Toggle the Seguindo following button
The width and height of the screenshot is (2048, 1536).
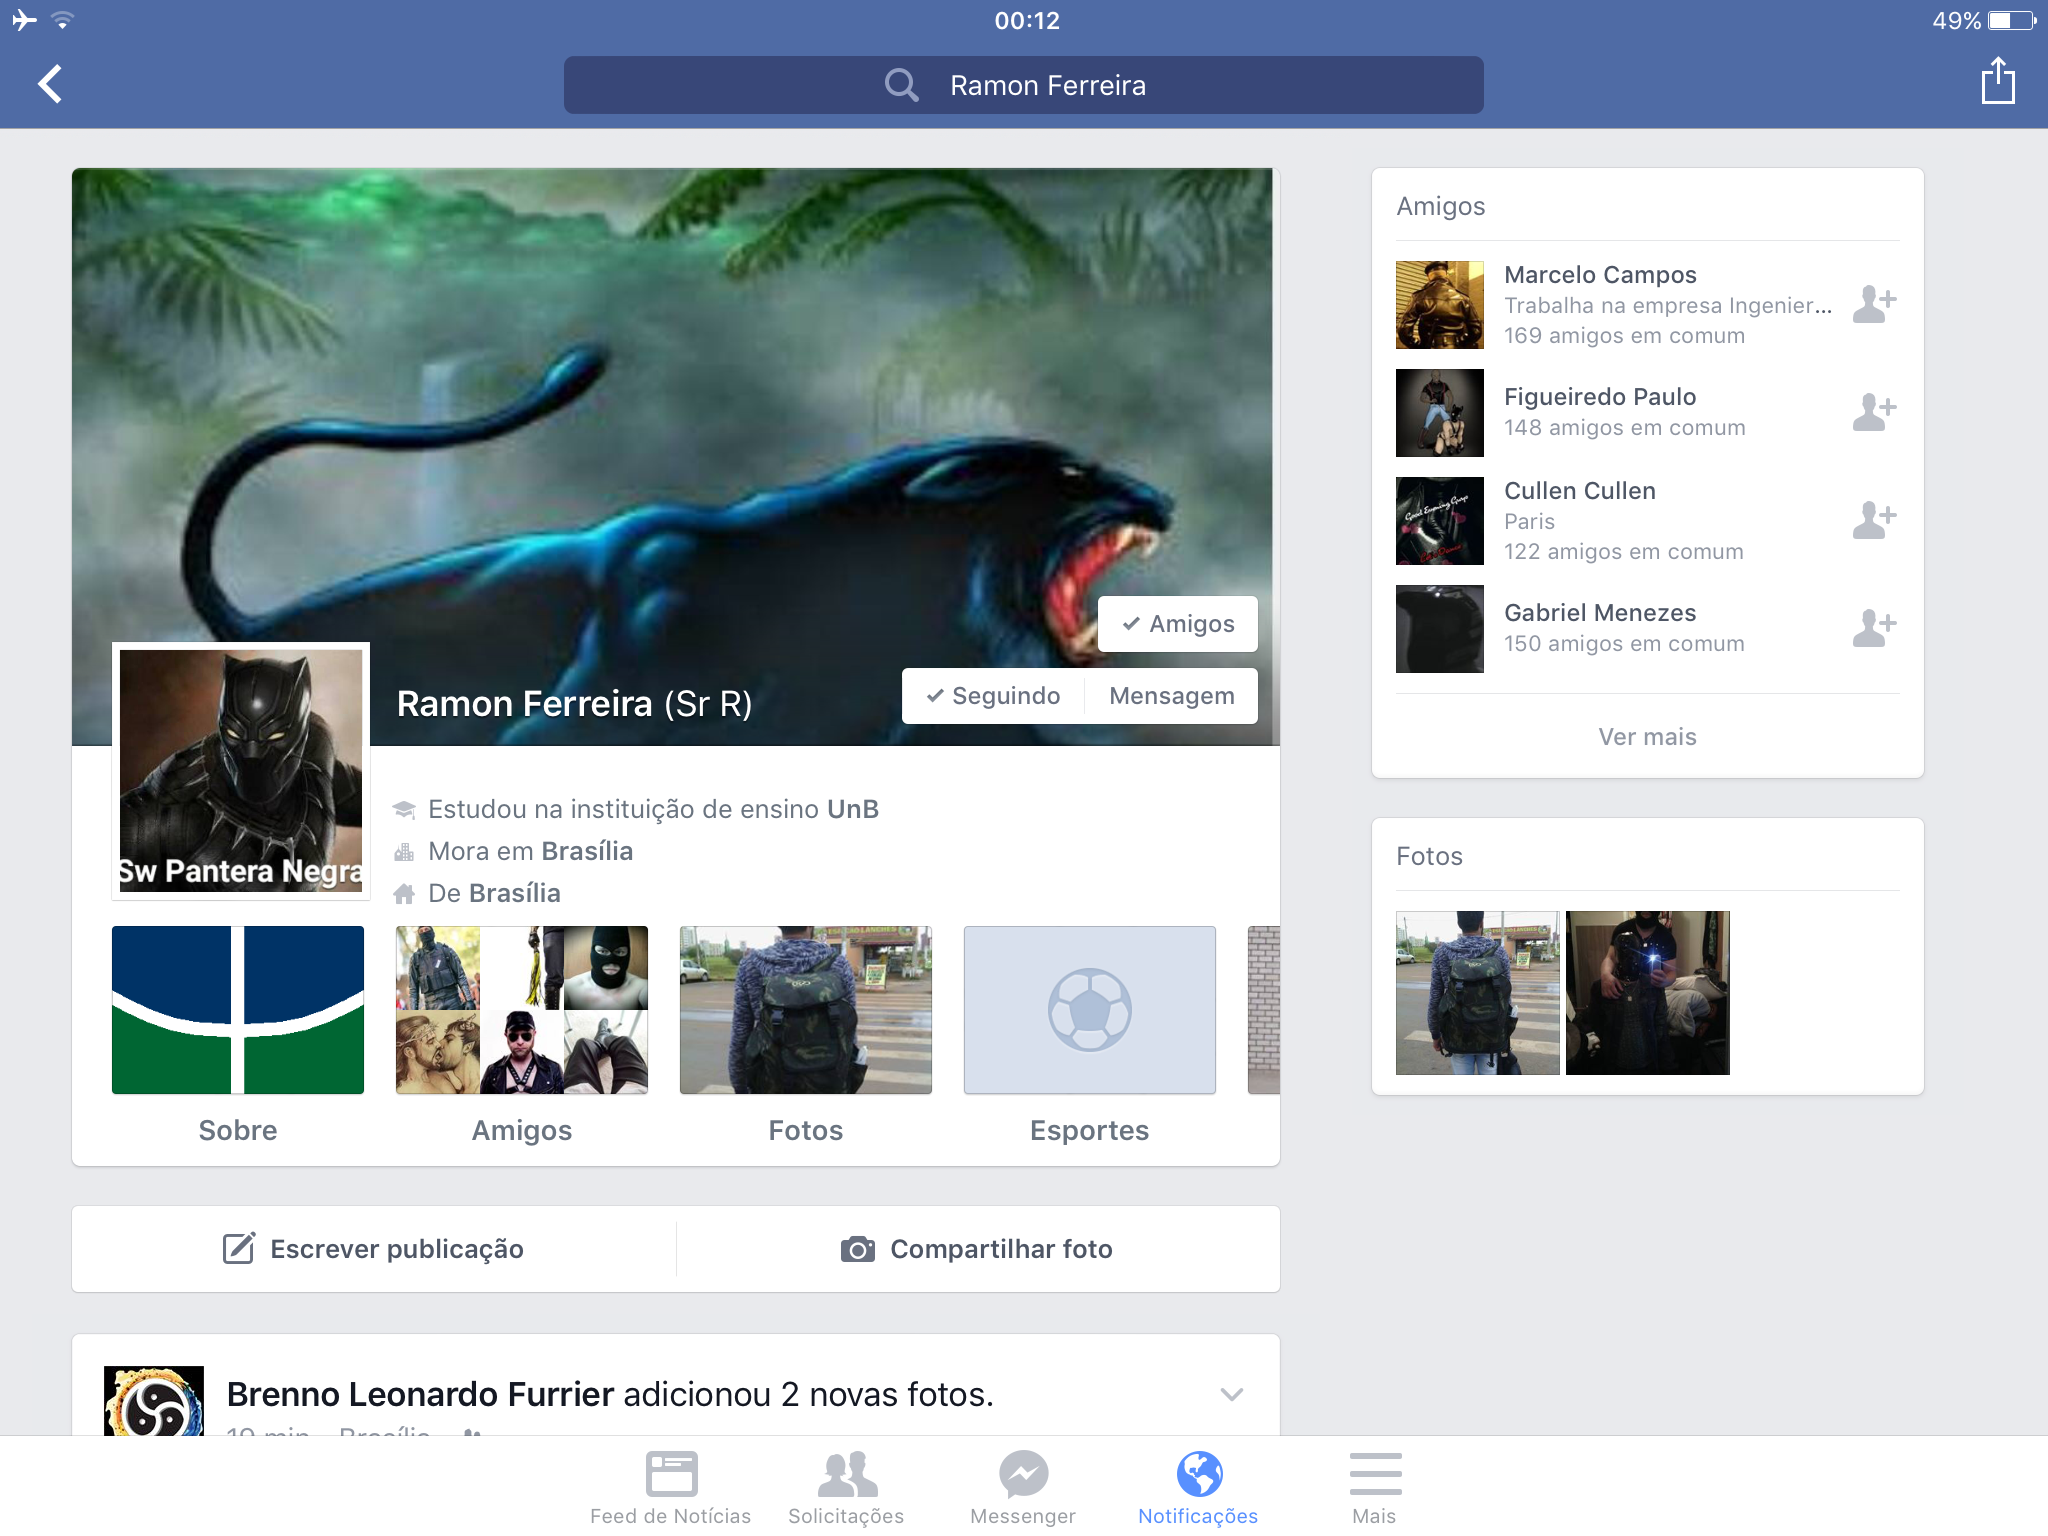click(x=993, y=696)
